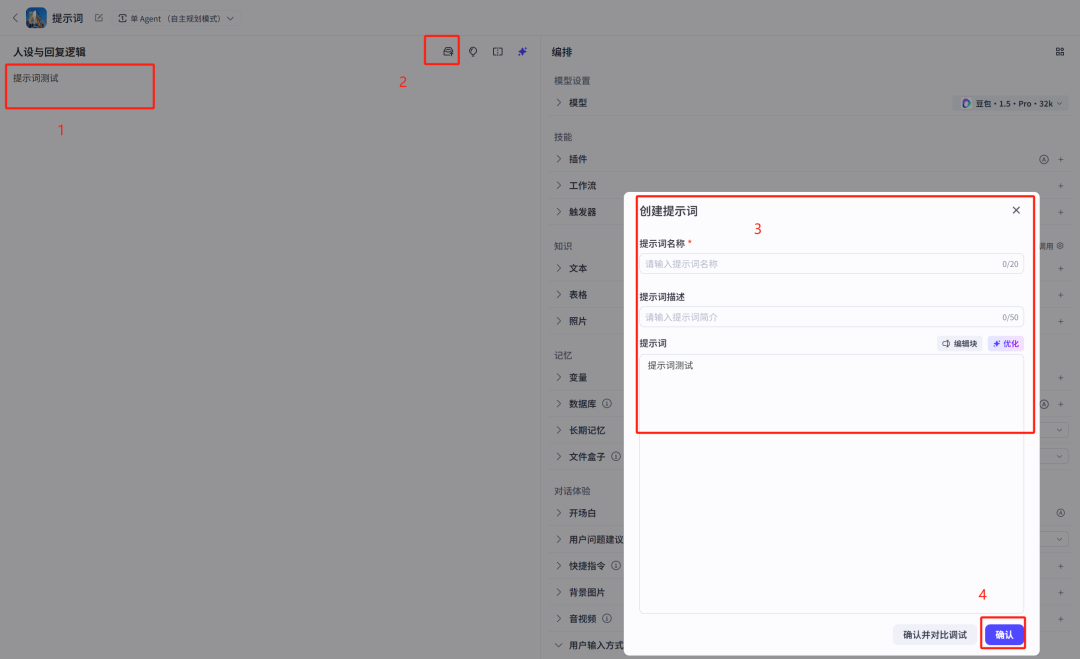The image size is (1080, 659).
Task: Click the info icon beside 数据库
Action: point(607,404)
